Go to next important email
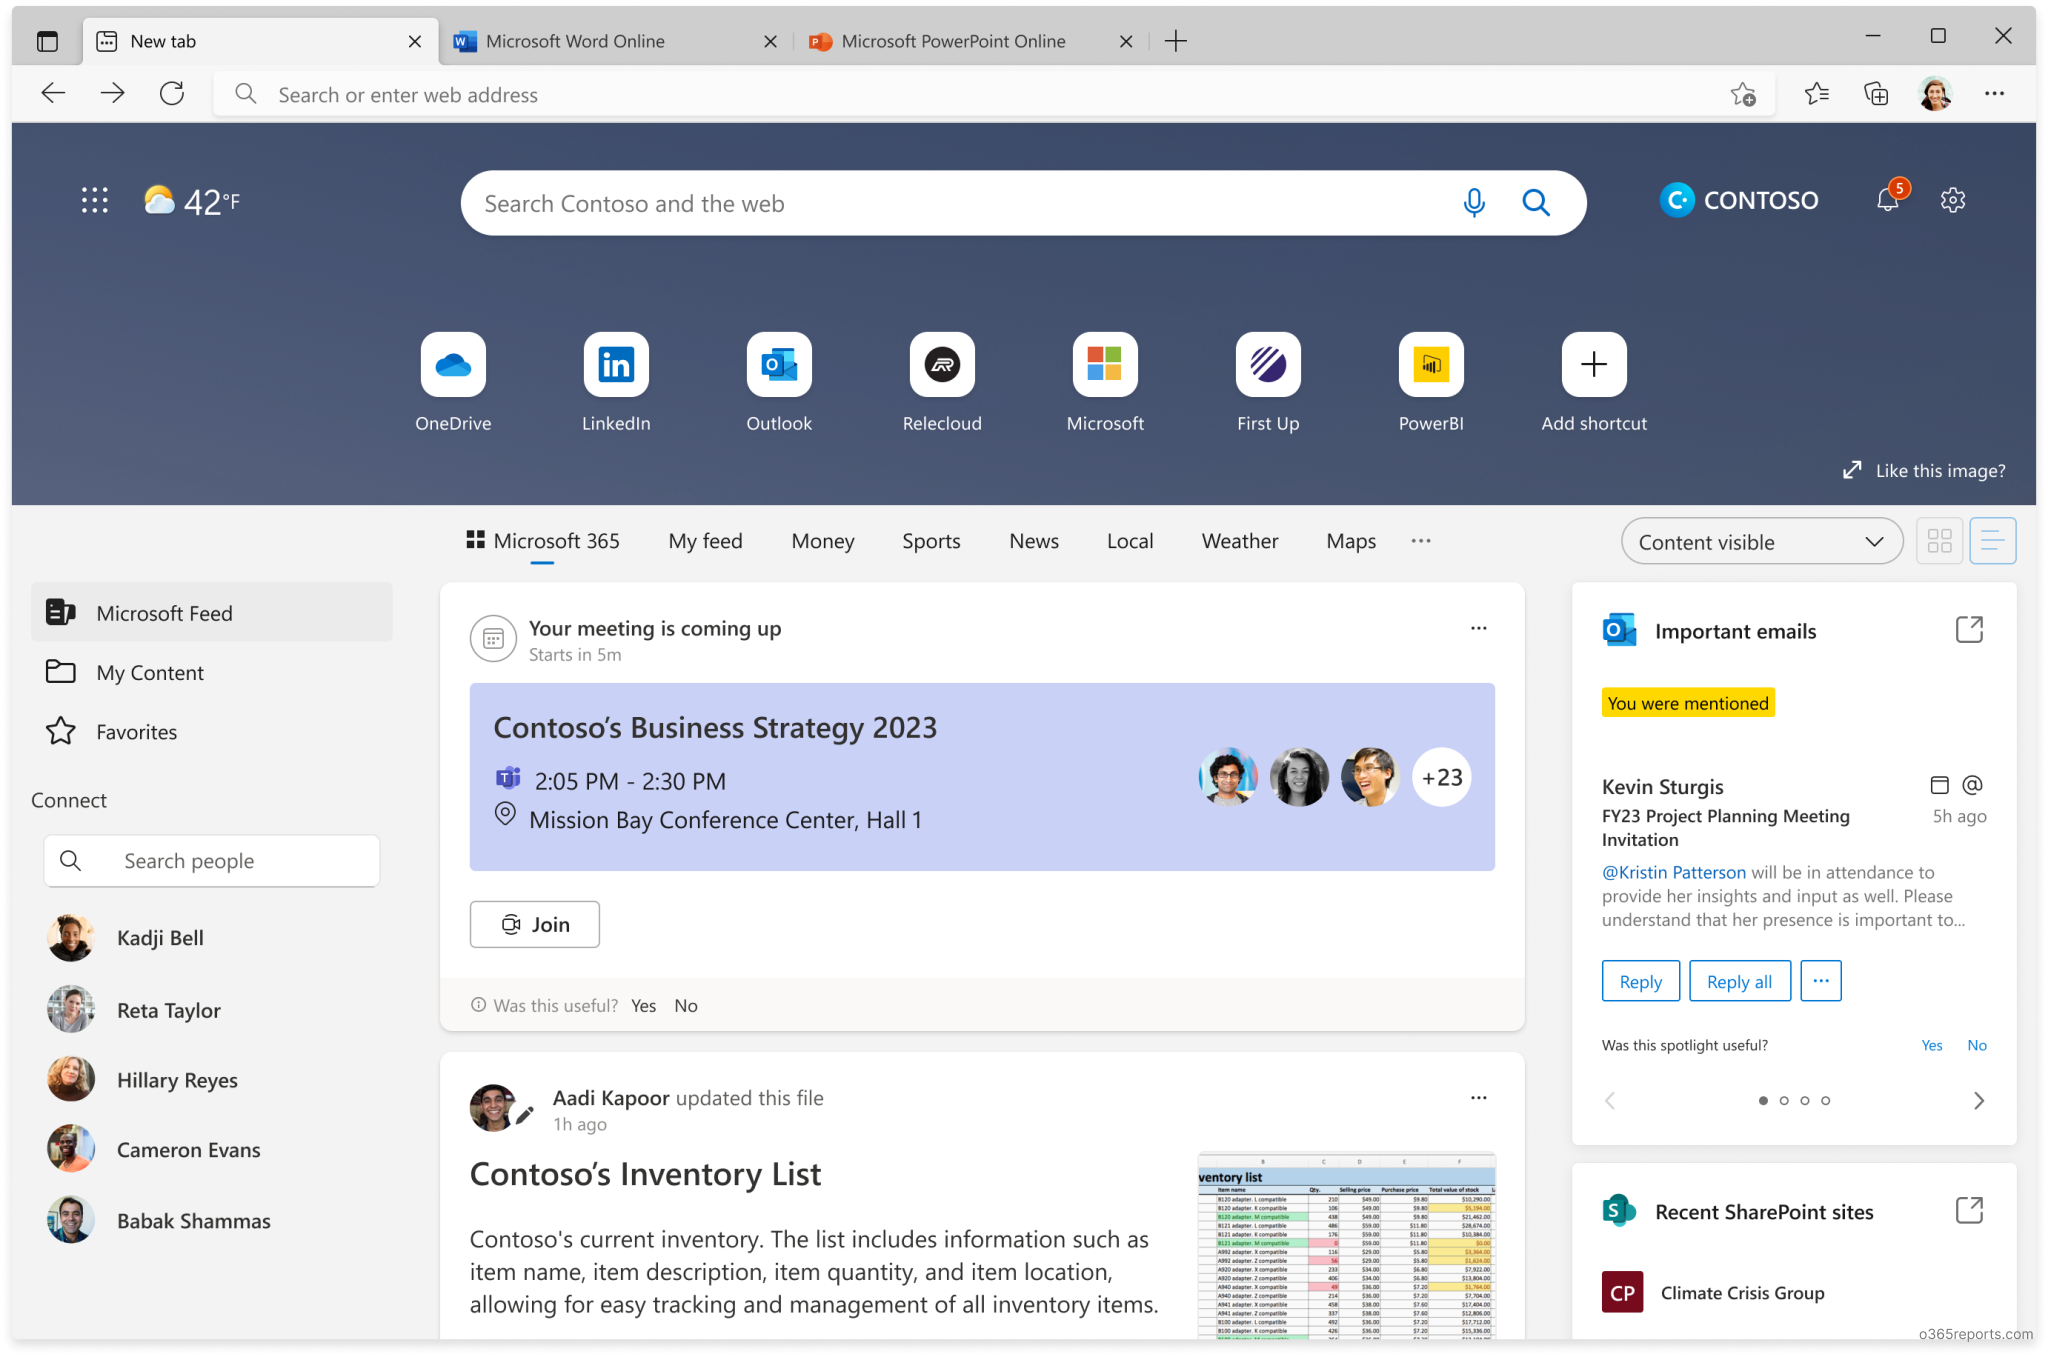The height and width of the screenshot is (1357, 2048). [x=1979, y=1101]
